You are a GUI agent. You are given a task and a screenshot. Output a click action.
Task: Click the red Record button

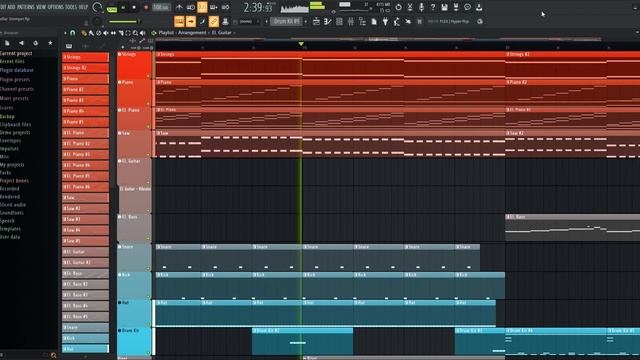146,7
